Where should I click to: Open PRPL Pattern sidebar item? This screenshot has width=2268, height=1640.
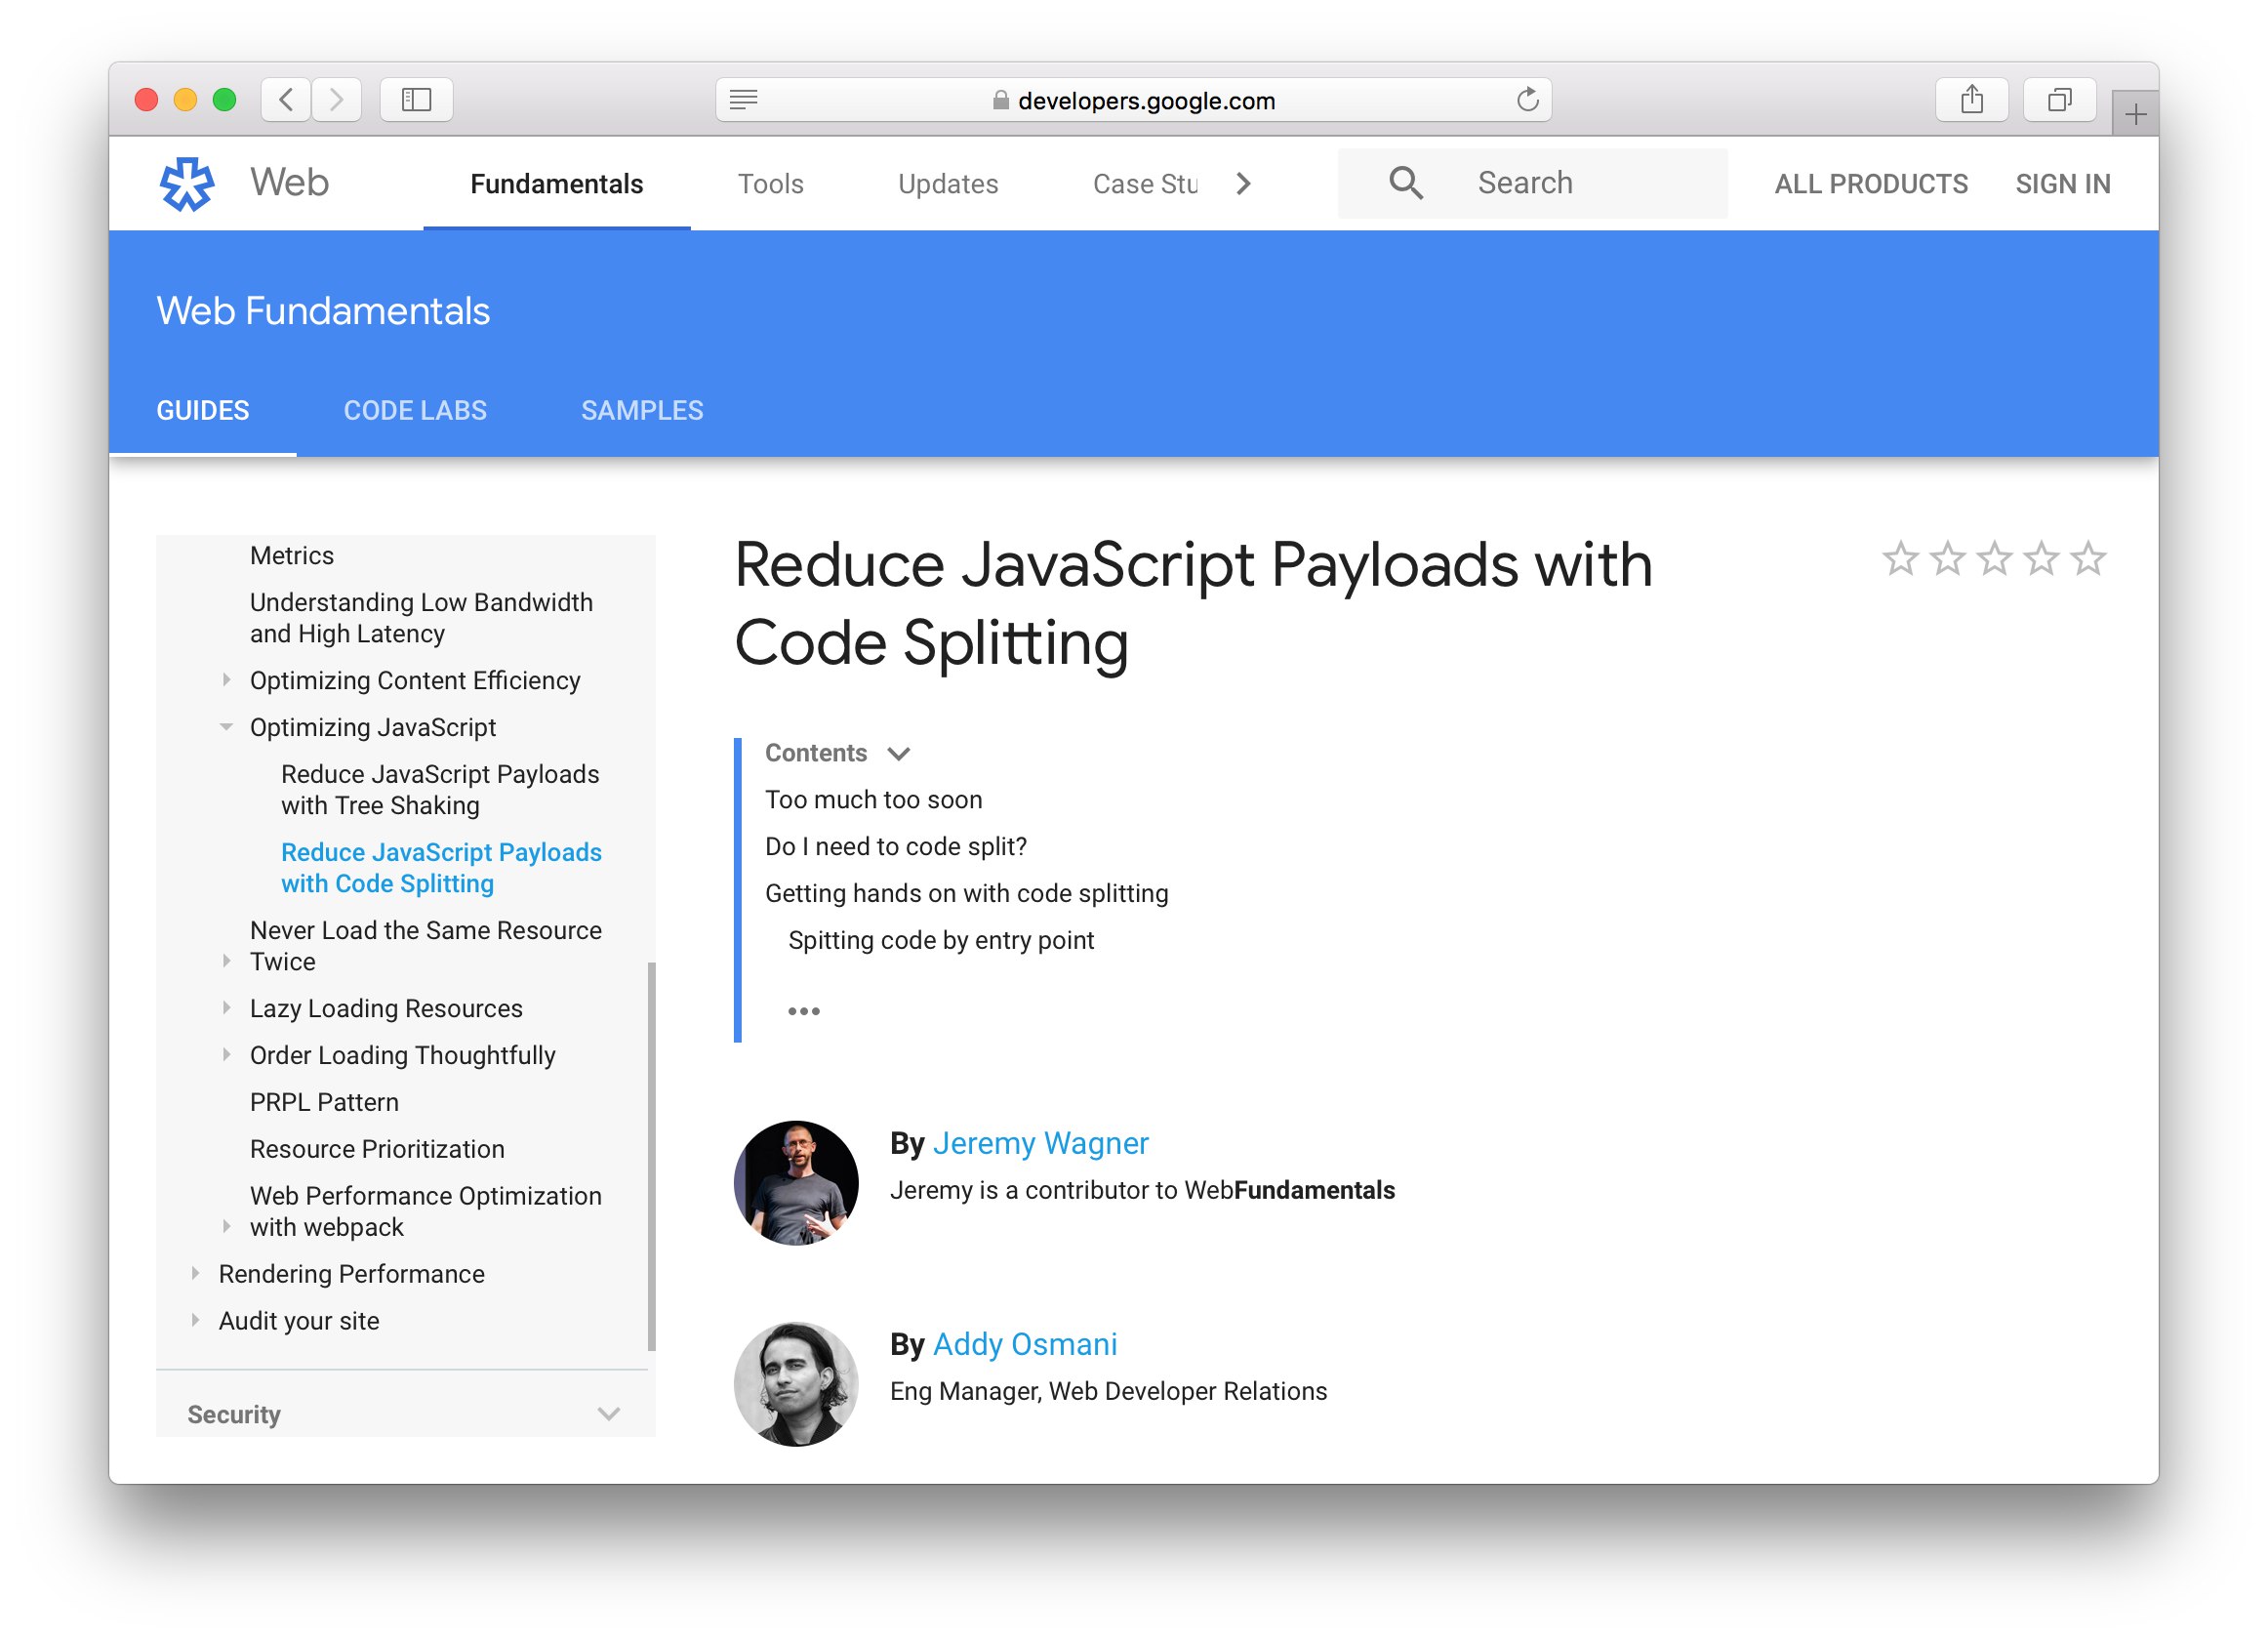[324, 1102]
